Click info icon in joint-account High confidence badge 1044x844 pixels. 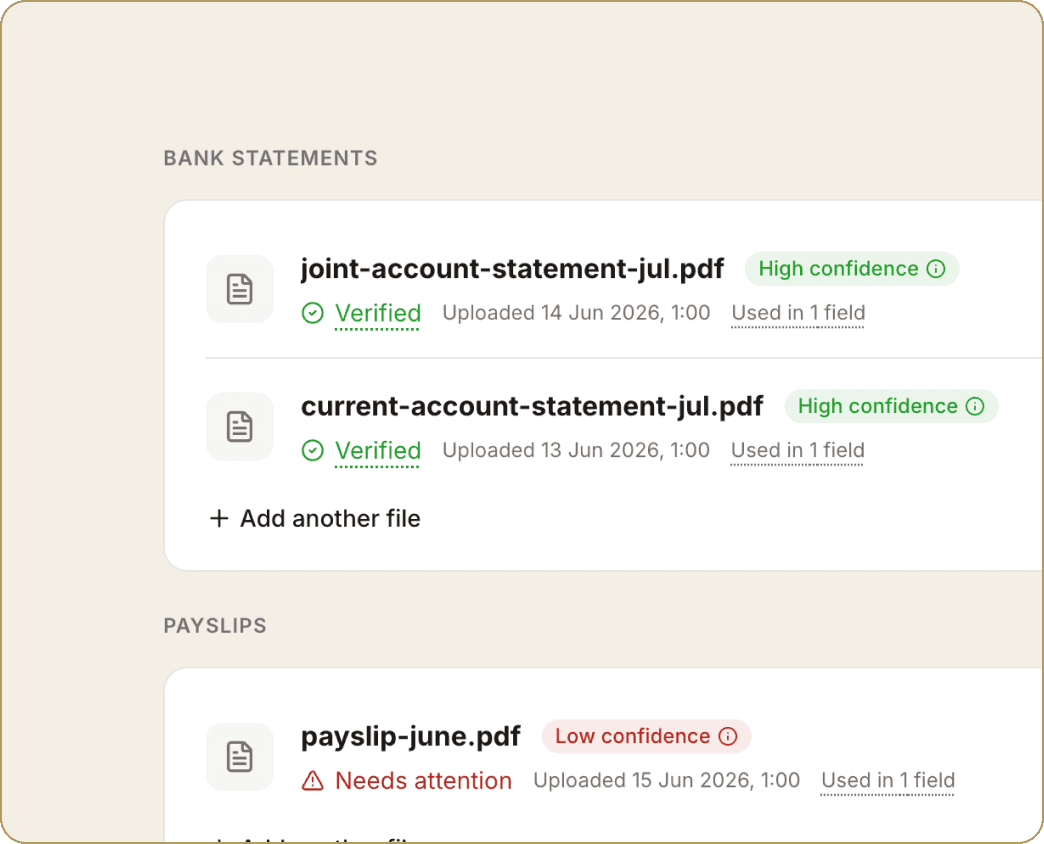[935, 269]
